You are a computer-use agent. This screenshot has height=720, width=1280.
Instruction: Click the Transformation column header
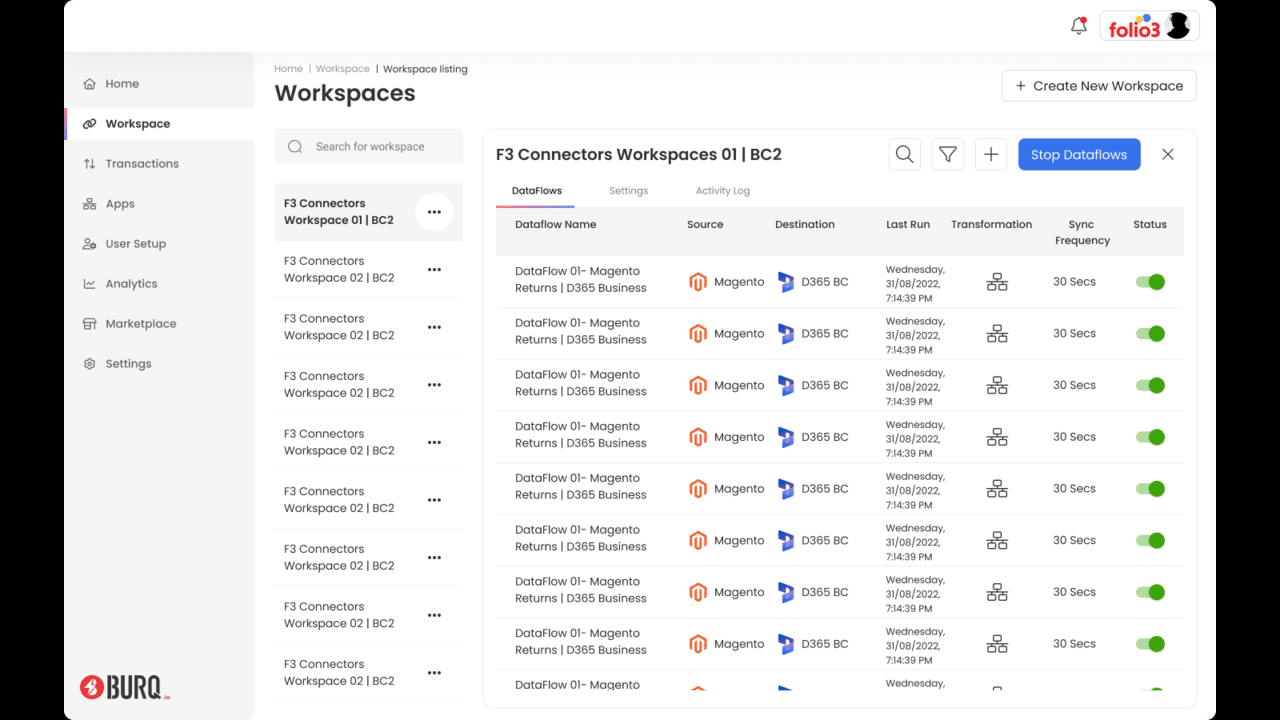992,225
